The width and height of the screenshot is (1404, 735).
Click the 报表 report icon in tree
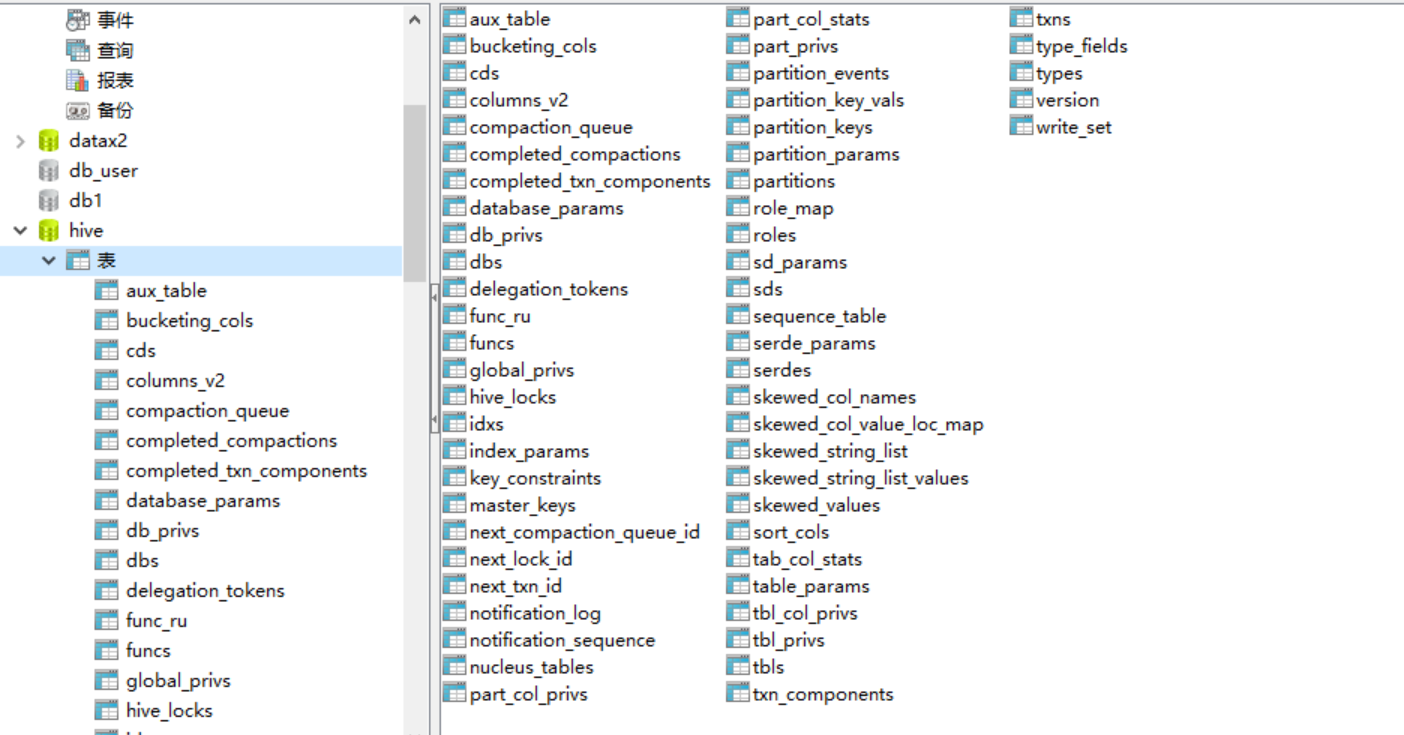pyautogui.click(x=78, y=80)
